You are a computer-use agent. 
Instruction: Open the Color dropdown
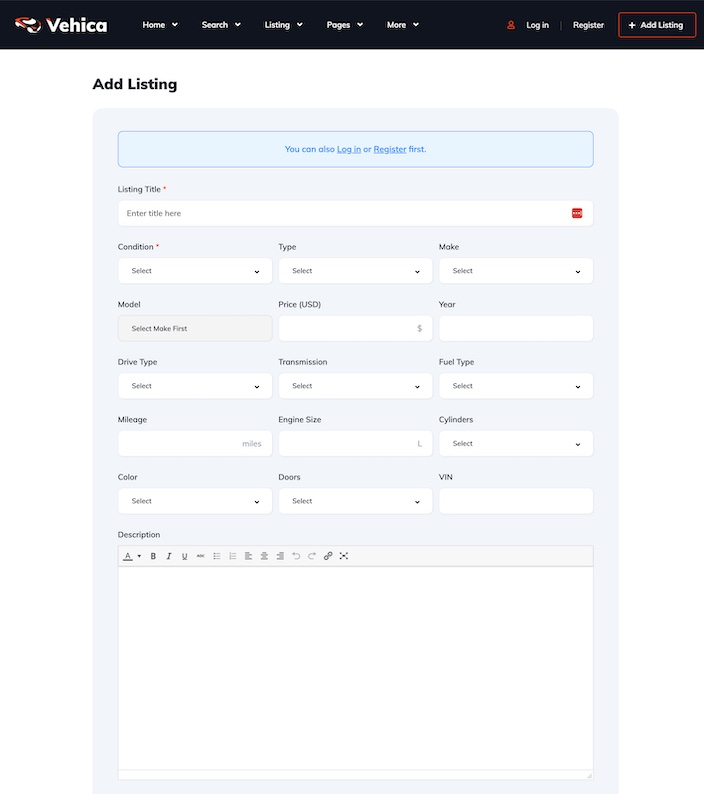point(195,501)
